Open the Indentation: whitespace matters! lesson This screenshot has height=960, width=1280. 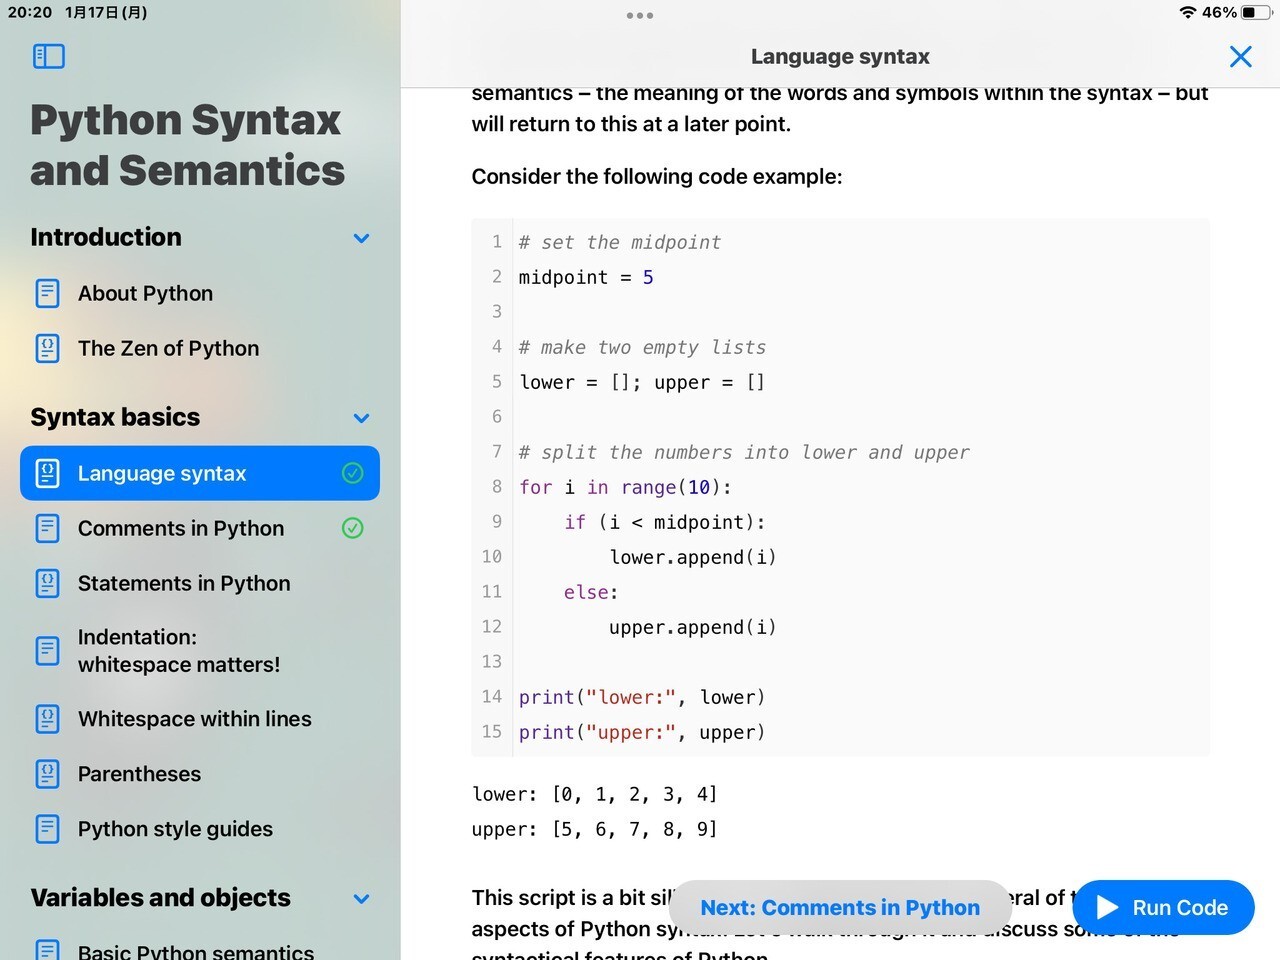[x=180, y=650]
